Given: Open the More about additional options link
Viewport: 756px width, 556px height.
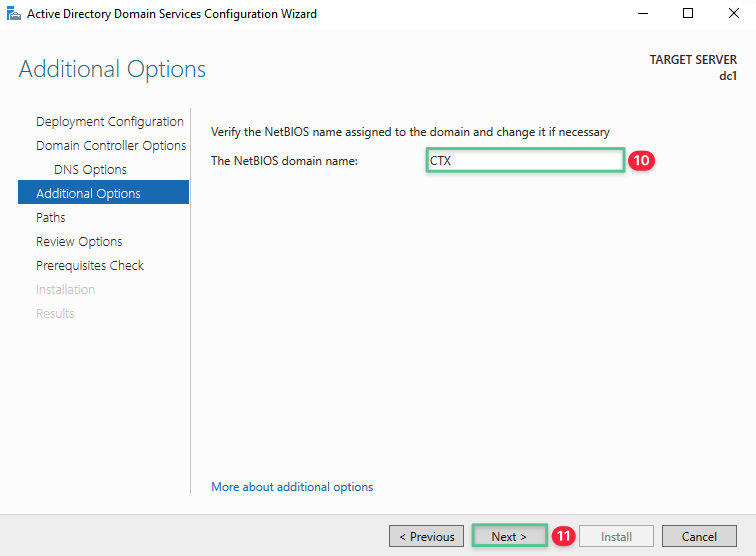Looking at the screenshot, I should click(292, 487).
